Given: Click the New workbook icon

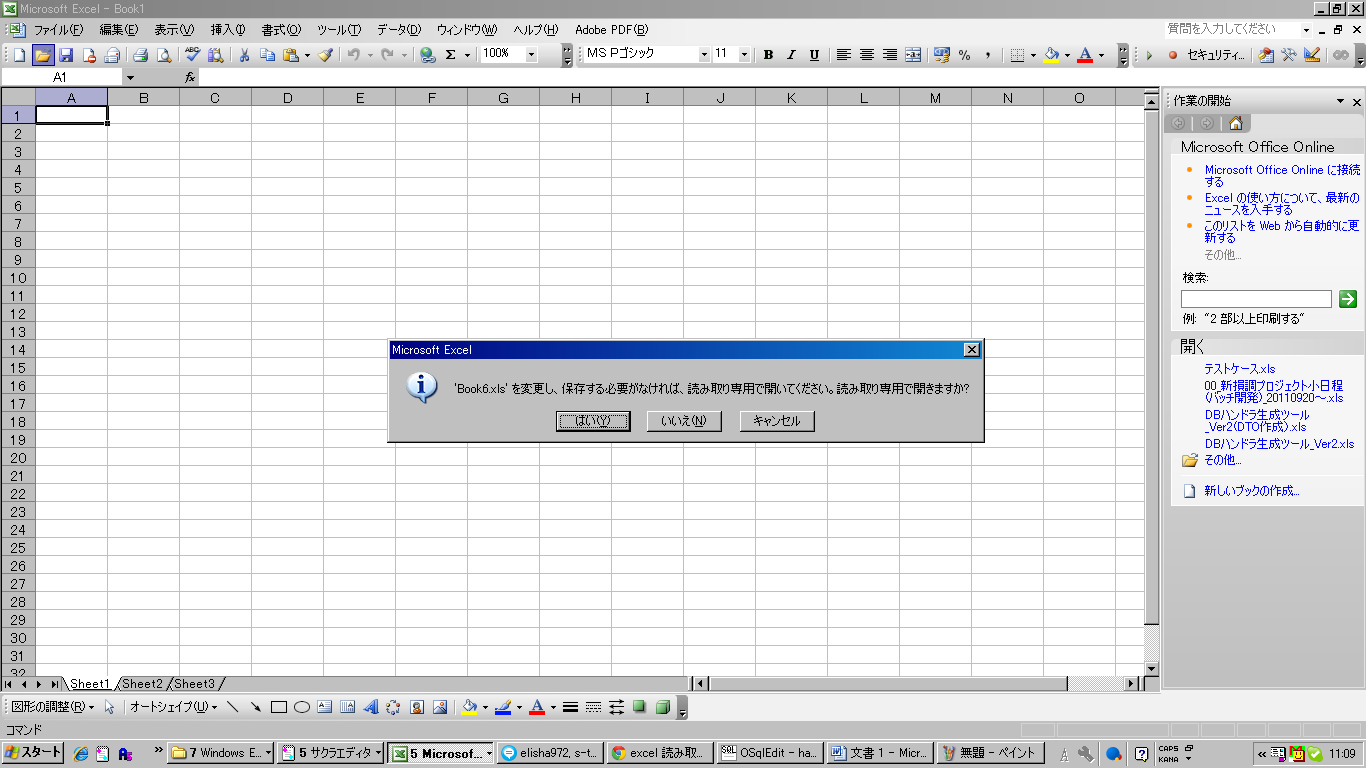Looking at the screenshot, I should tap(19, 55).
